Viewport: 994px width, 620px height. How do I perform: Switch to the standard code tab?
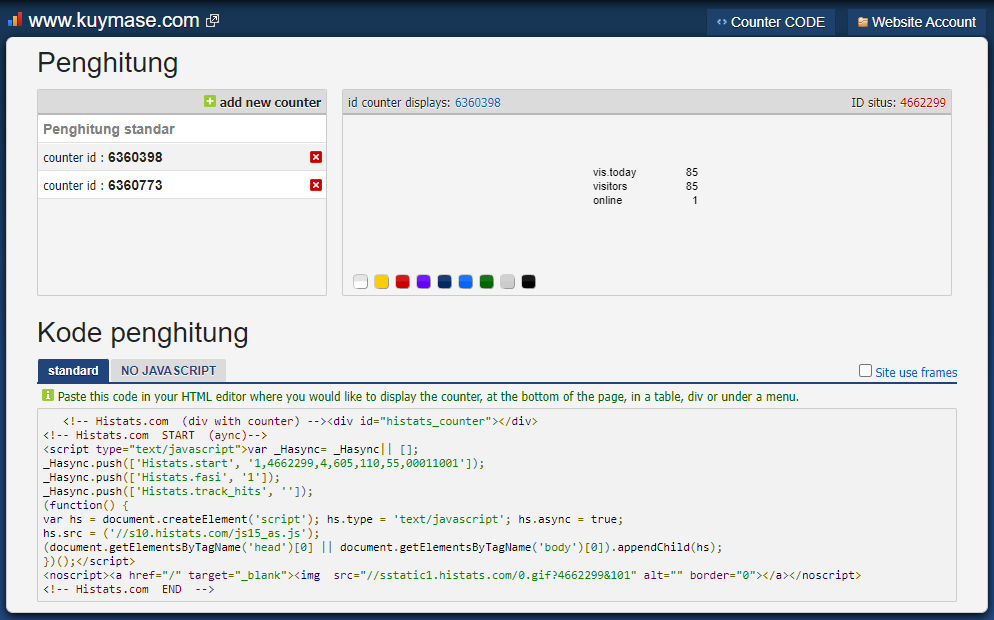pos(74,371)
